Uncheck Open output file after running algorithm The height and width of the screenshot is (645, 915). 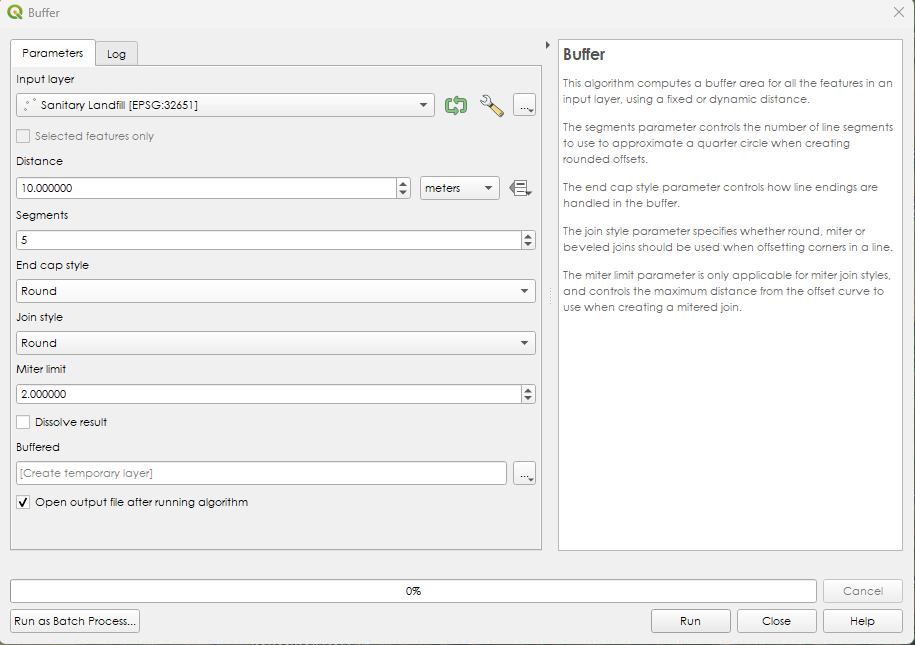click(x=24, y=502)
